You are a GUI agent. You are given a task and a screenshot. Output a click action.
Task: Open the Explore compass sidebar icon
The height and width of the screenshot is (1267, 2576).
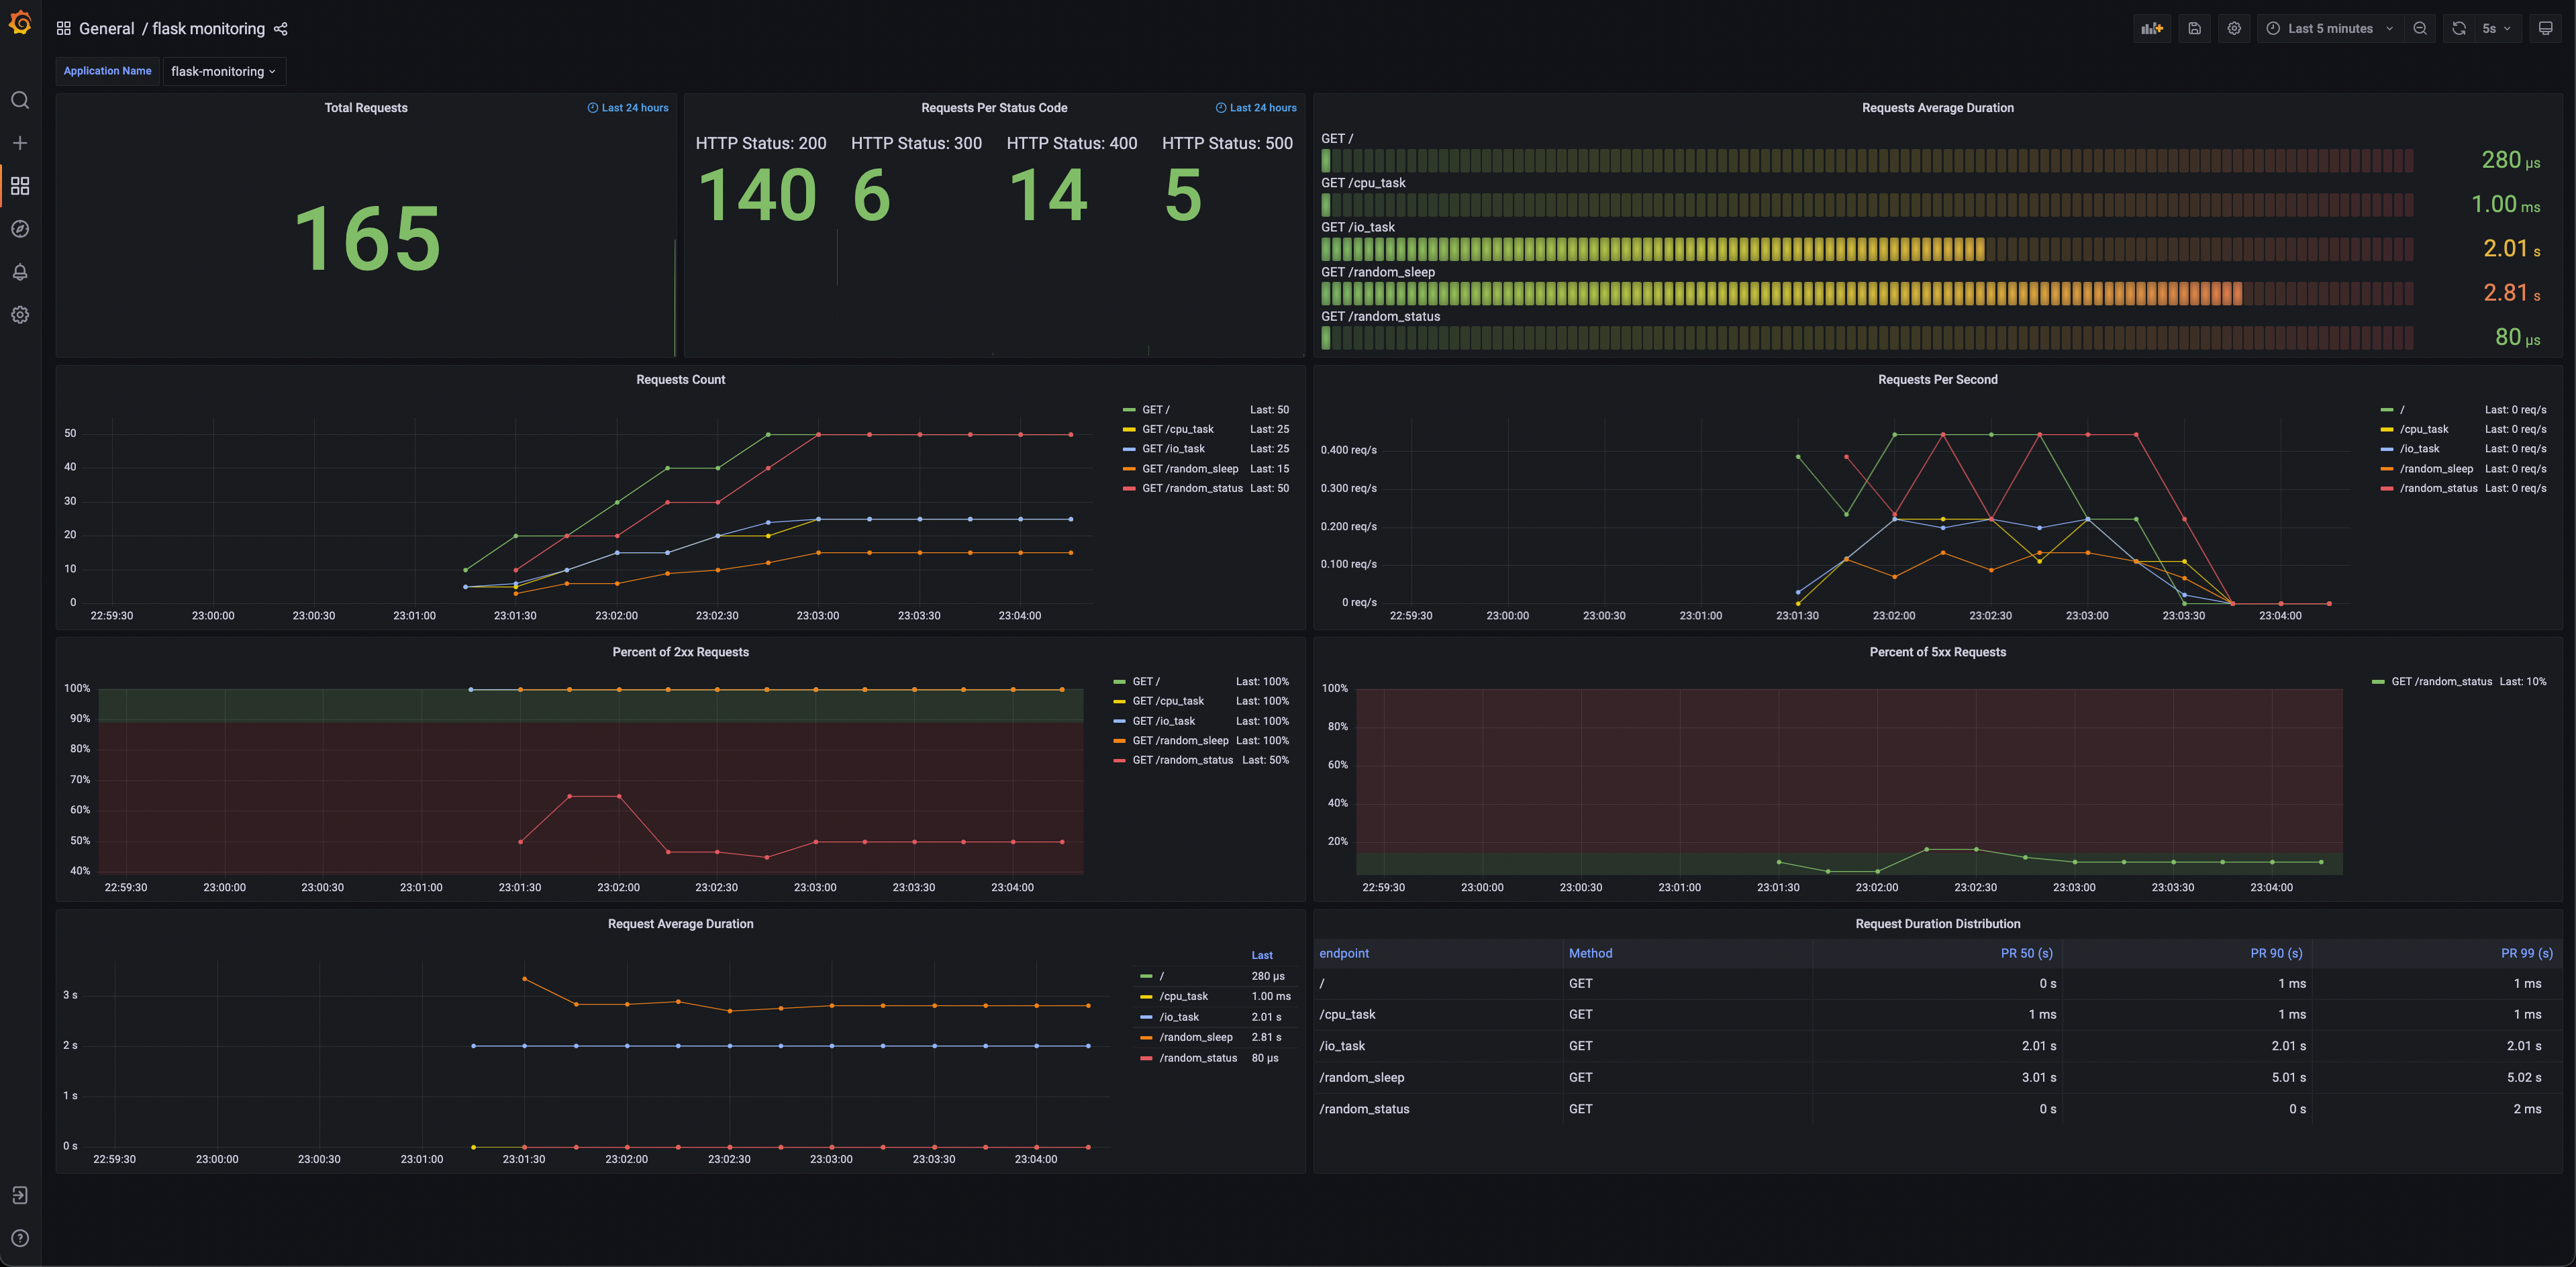pyautogui.click(x=20, y=229)
